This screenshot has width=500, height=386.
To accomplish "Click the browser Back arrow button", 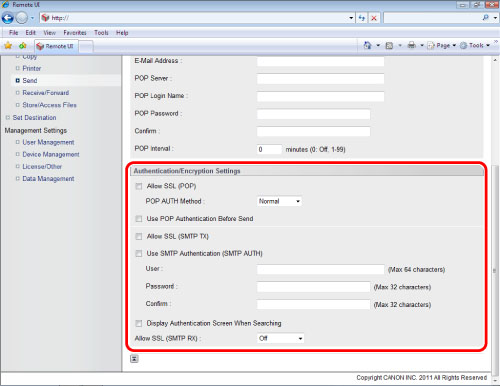I will click(8, 18).
